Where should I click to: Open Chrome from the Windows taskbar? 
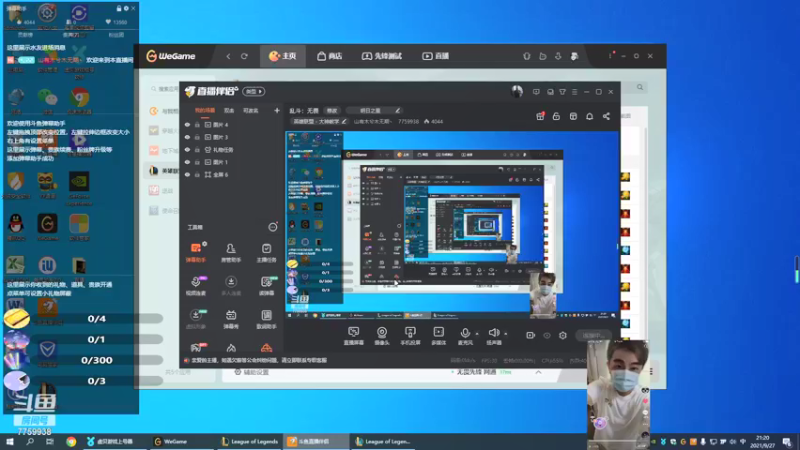pos(71,442)
